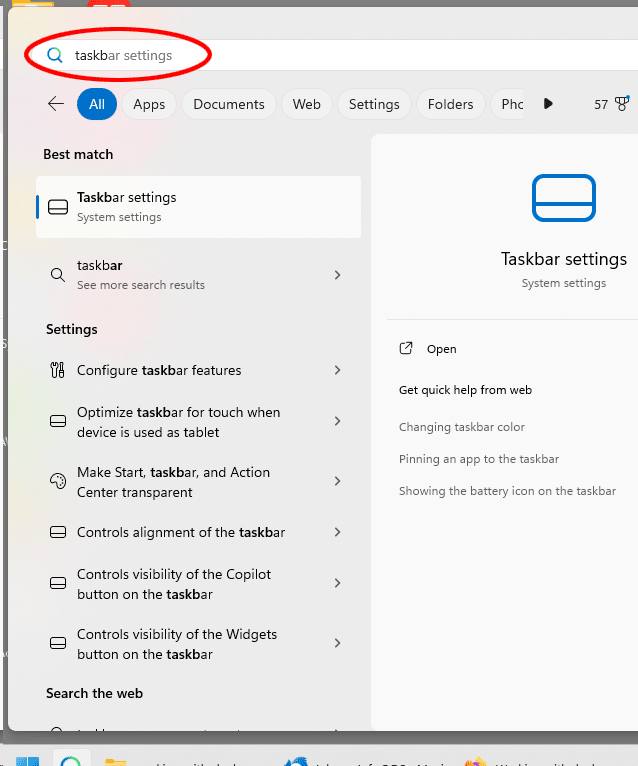The image size is (638, 766).
Task: Open the Microsoft Rewards points icon
Action: [x=621, y=104]
